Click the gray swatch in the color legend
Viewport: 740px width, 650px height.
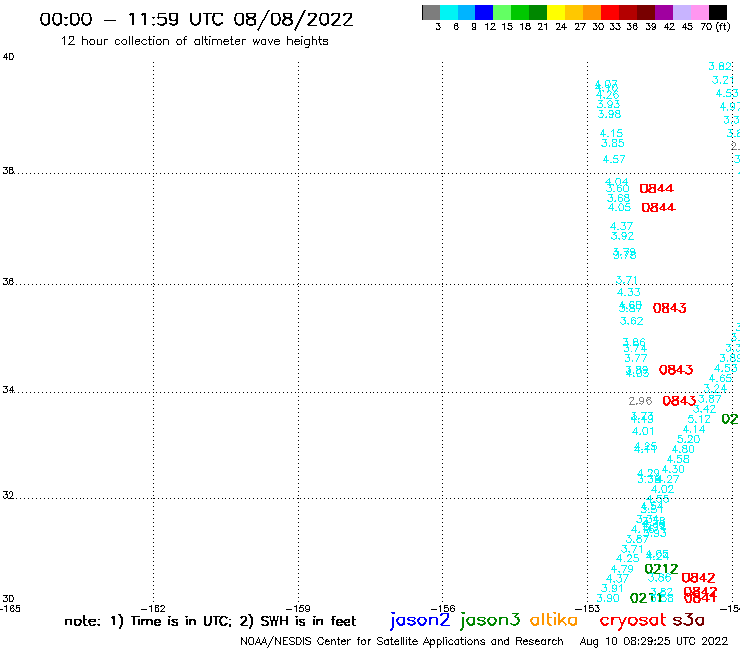point(431,12)
